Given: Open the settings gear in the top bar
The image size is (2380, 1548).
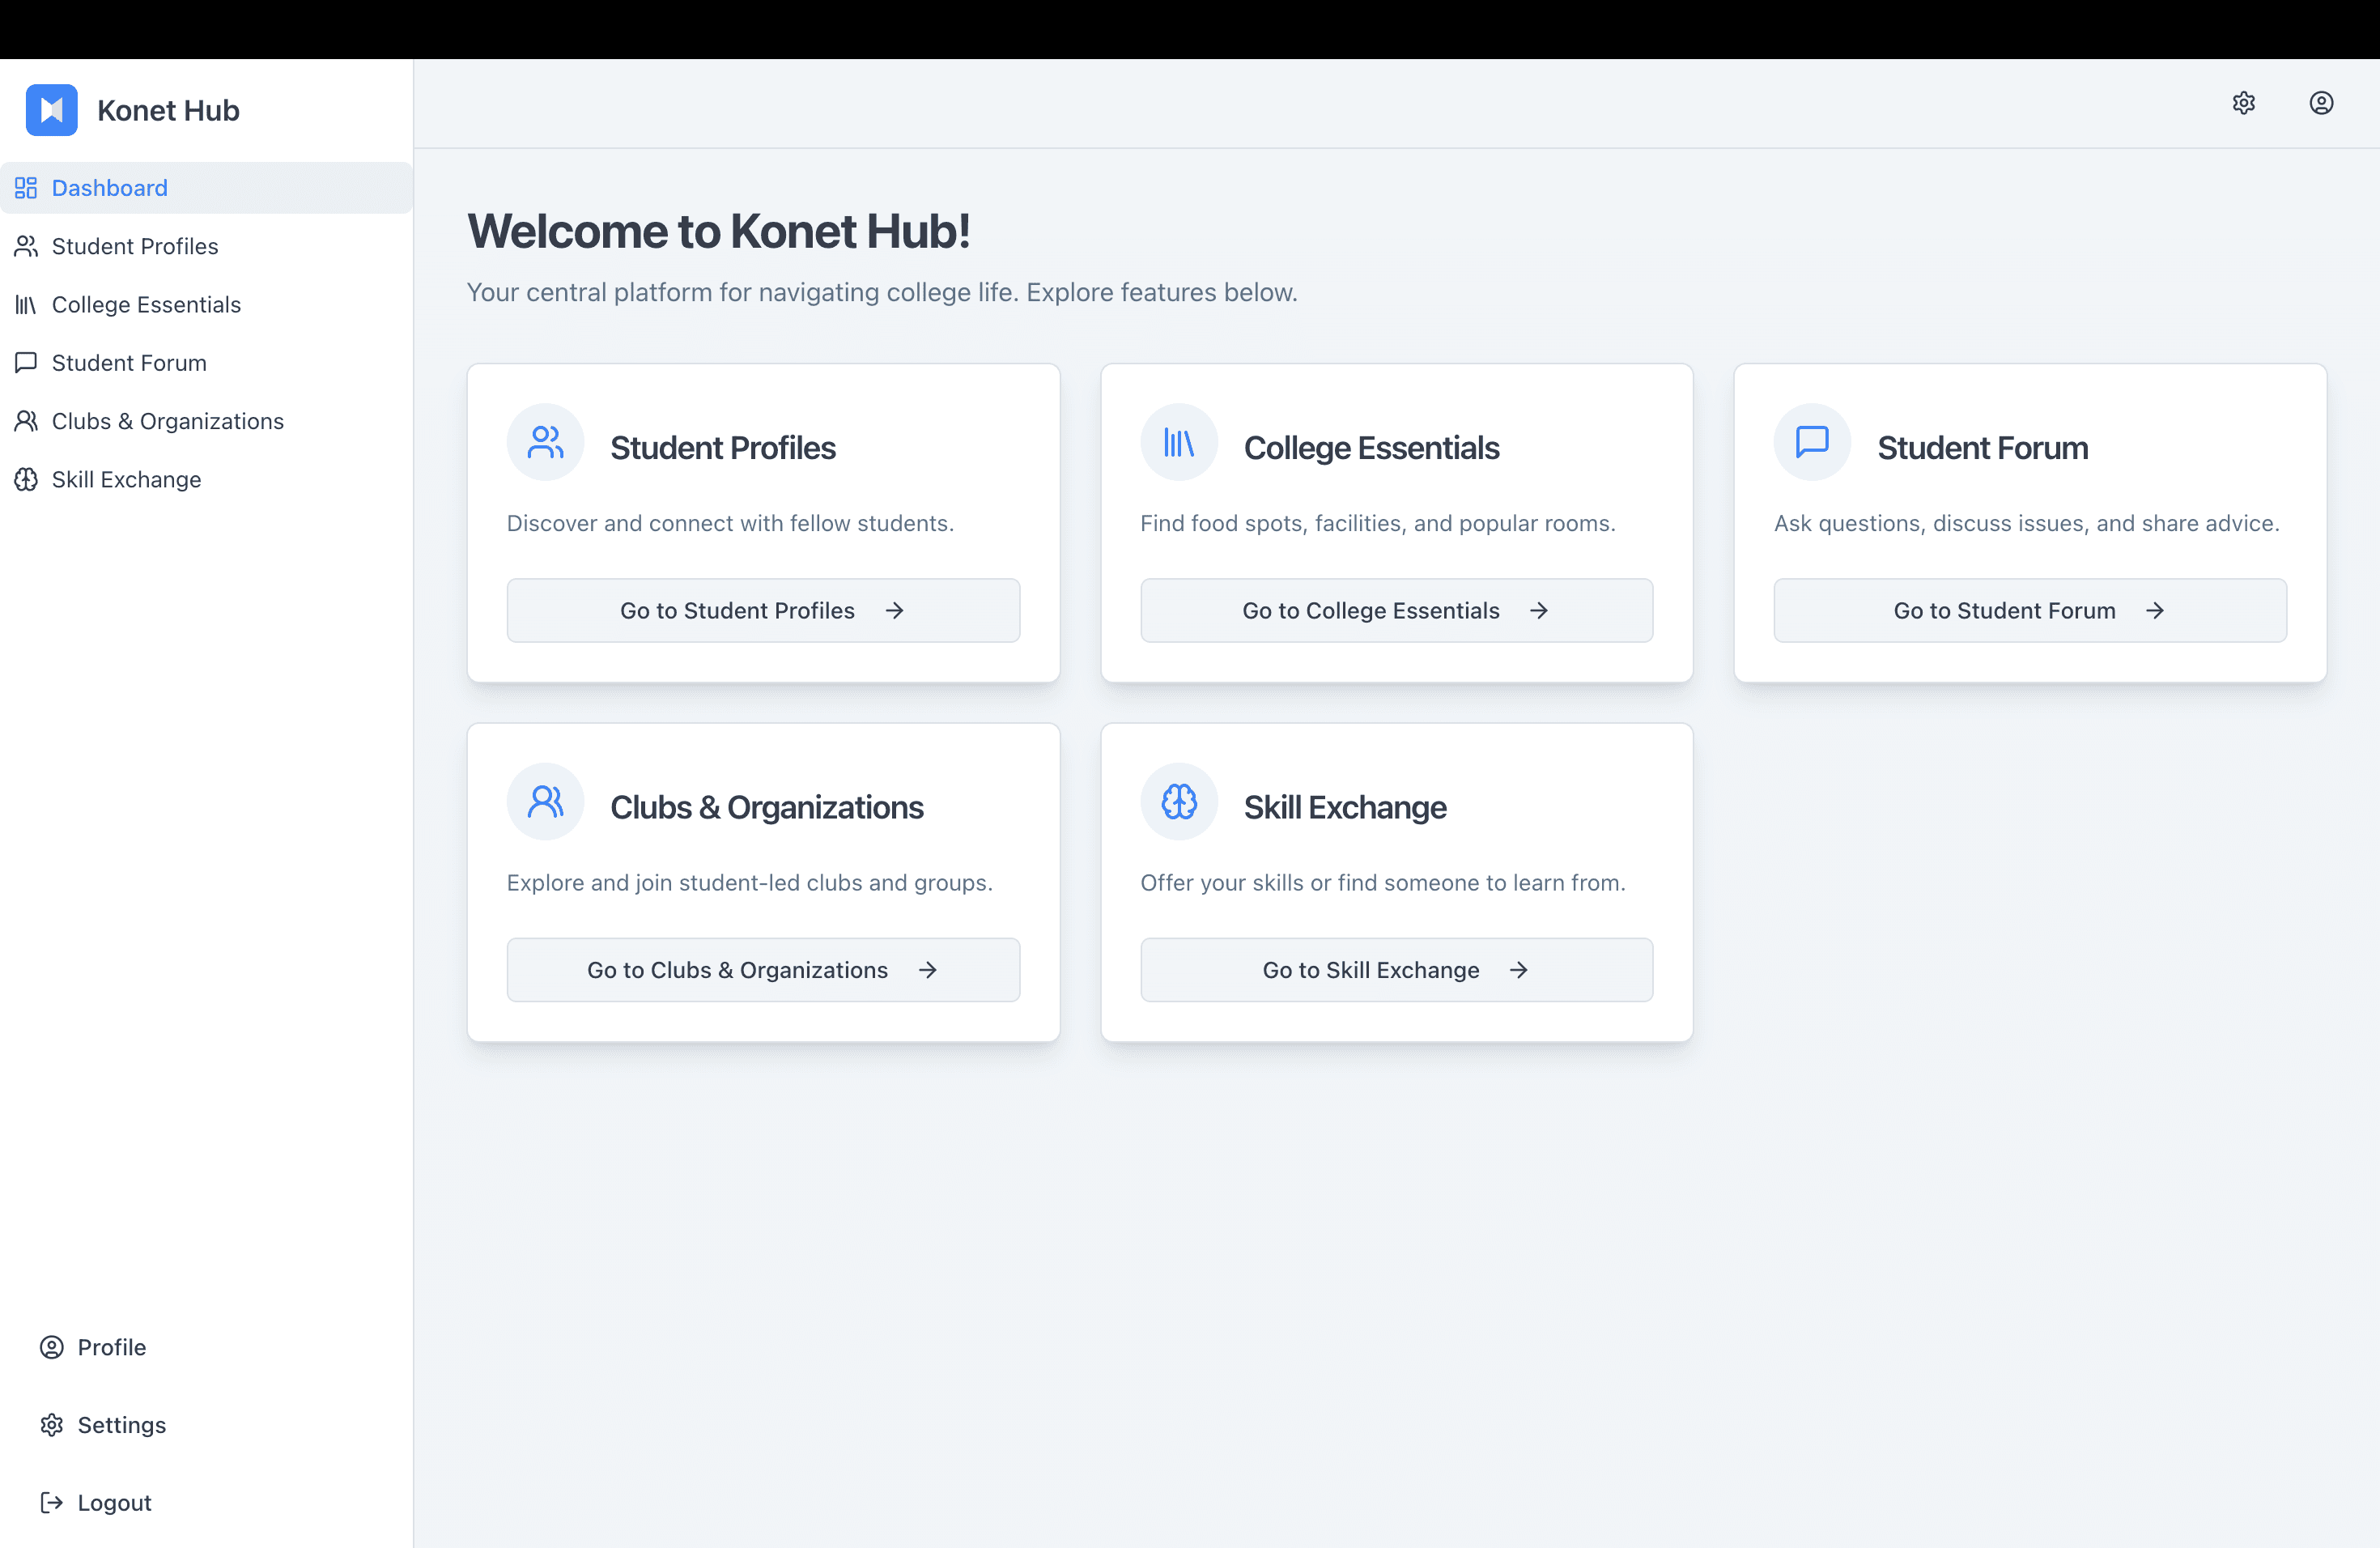Looking at the screenshot, I should tap(2244, 103).
